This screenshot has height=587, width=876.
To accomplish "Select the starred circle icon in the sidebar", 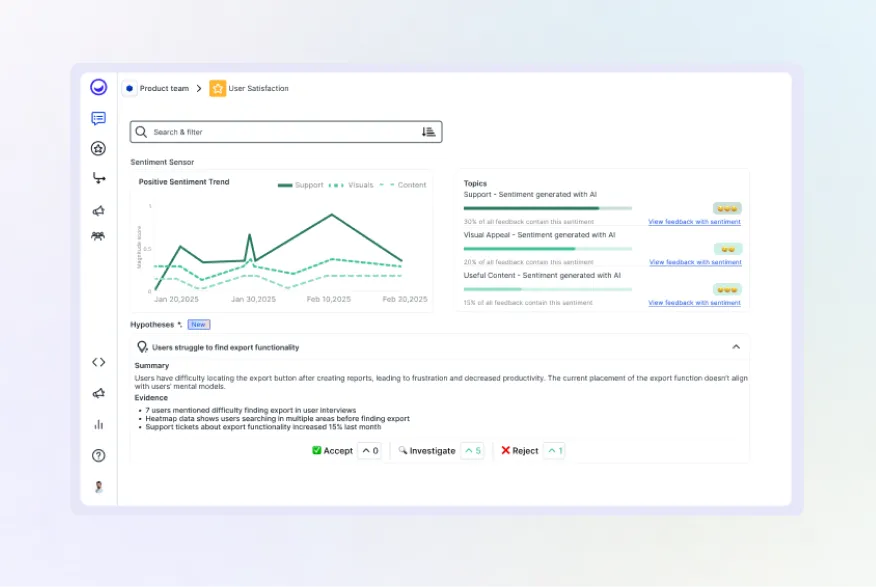I will pyautogui.click(x=98, y=148).
